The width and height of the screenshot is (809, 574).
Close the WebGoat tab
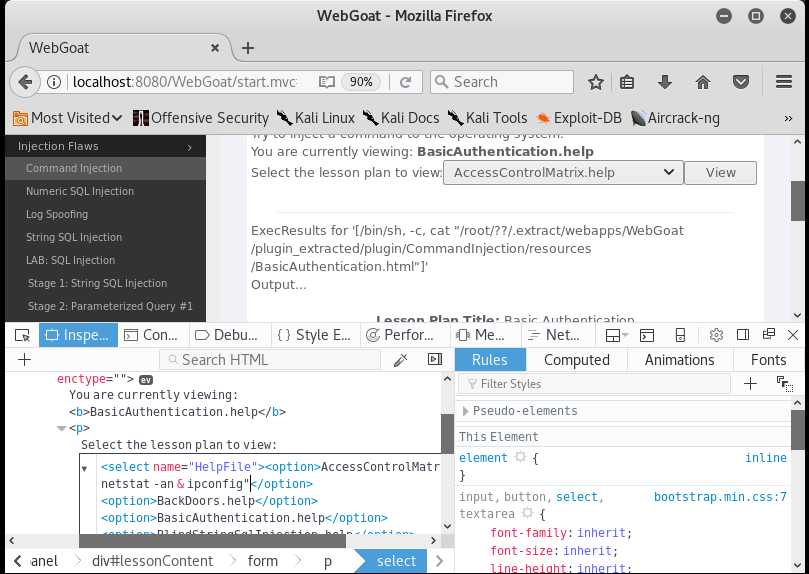pos(215,48)
